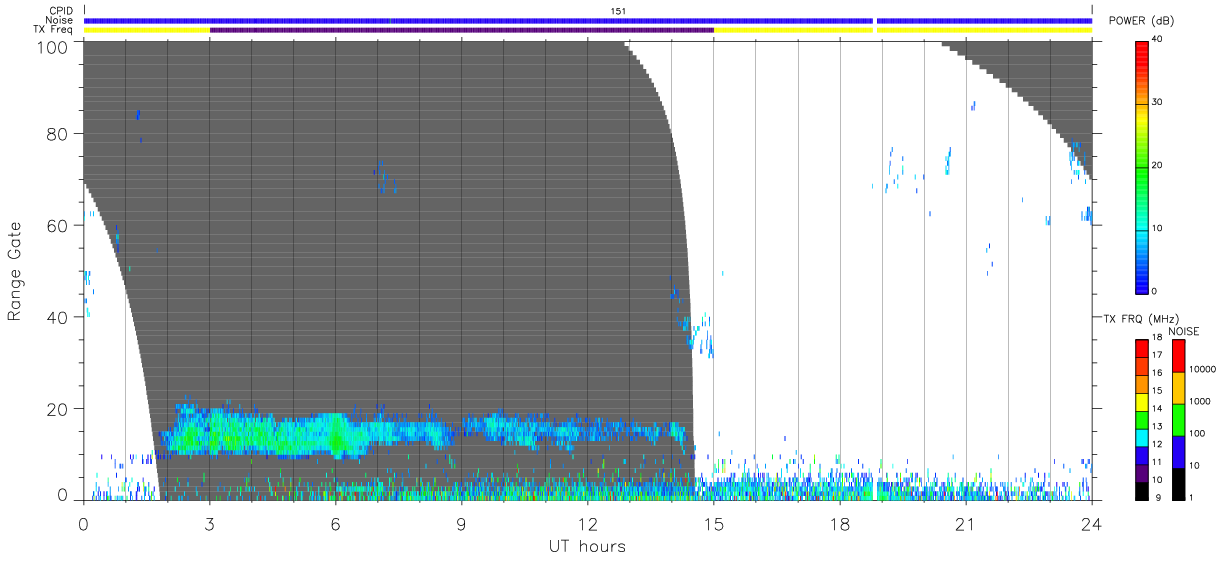Viewport: 1228px width, 567px height.
Task: Click y-axis tick label 20
Action: coord(58,409)
